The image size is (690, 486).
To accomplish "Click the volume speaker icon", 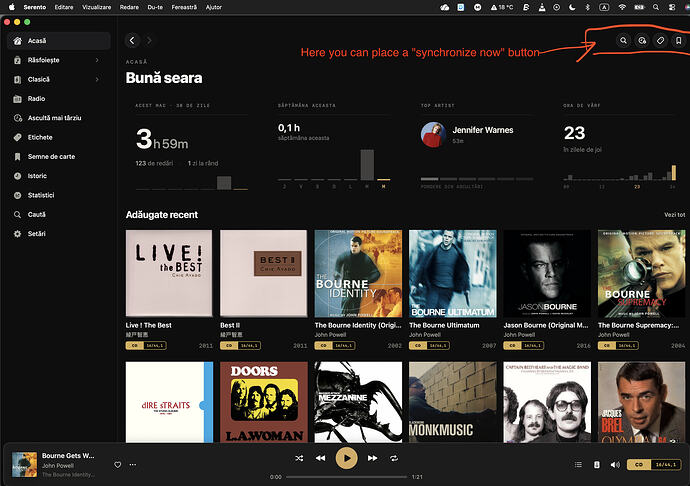I will tap(615, 464).
